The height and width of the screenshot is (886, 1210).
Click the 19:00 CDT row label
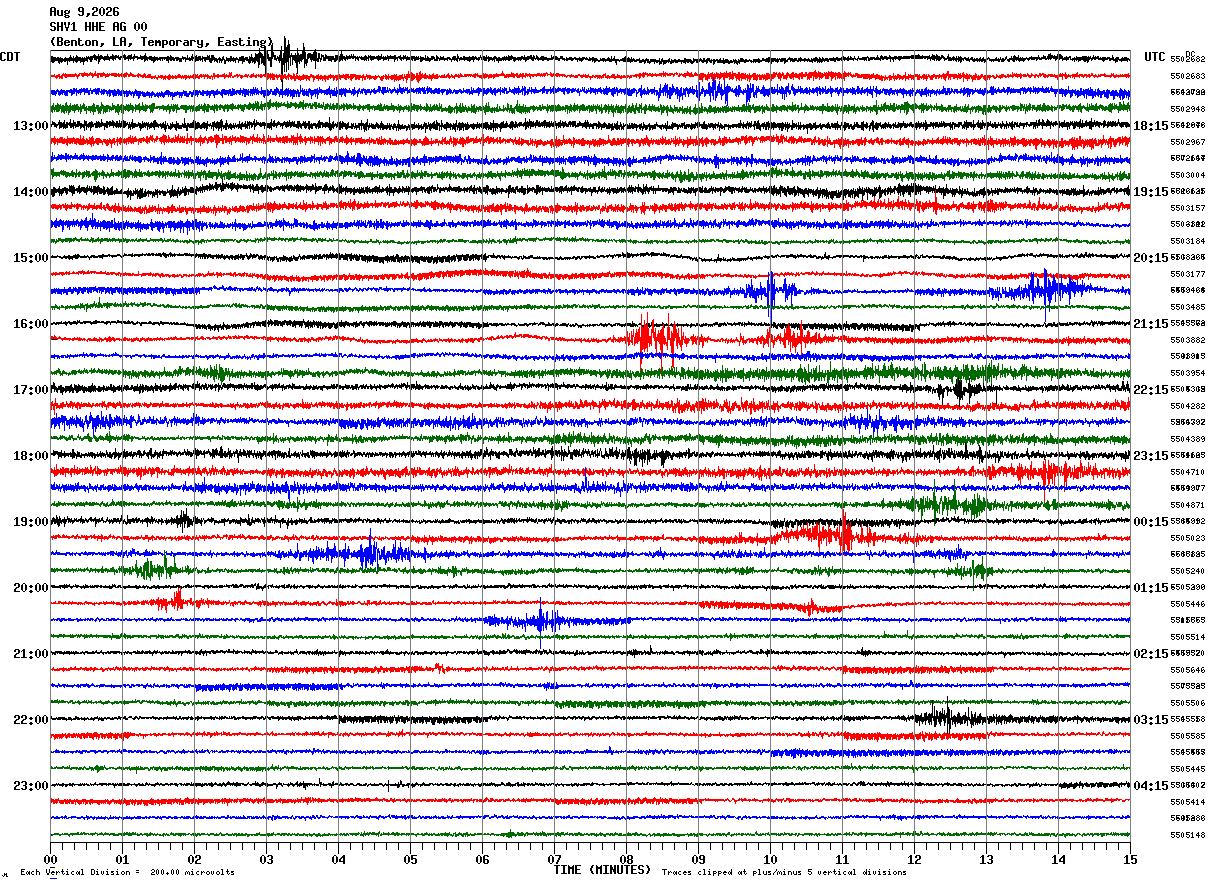tap(31, 521)
